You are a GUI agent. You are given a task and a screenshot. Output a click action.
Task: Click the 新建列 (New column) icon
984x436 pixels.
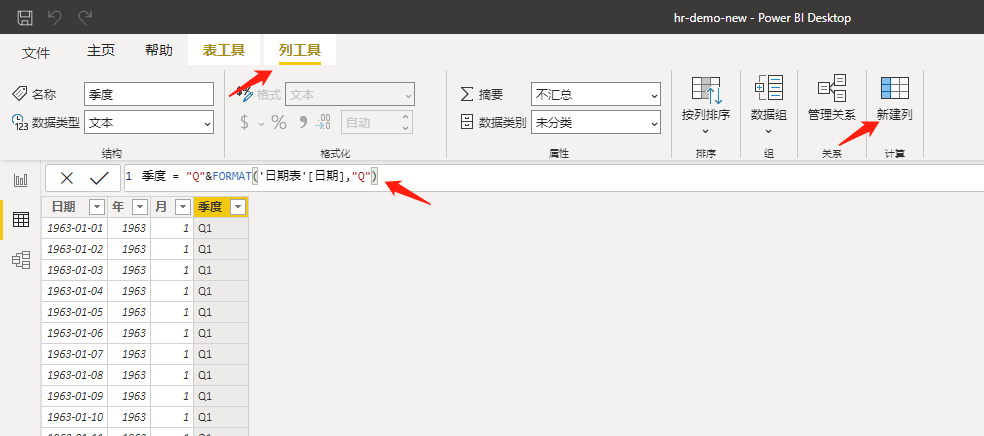coord(894,98)
